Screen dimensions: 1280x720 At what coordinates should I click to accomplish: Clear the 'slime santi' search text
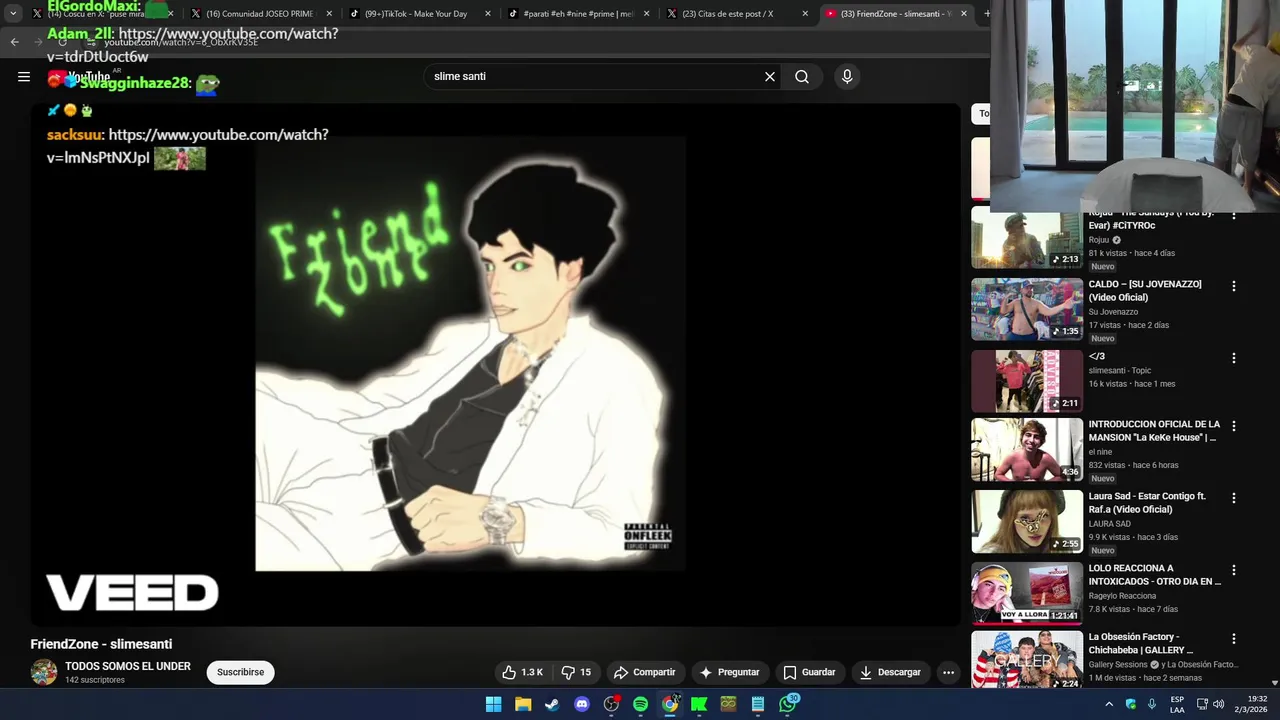(770, 76)
